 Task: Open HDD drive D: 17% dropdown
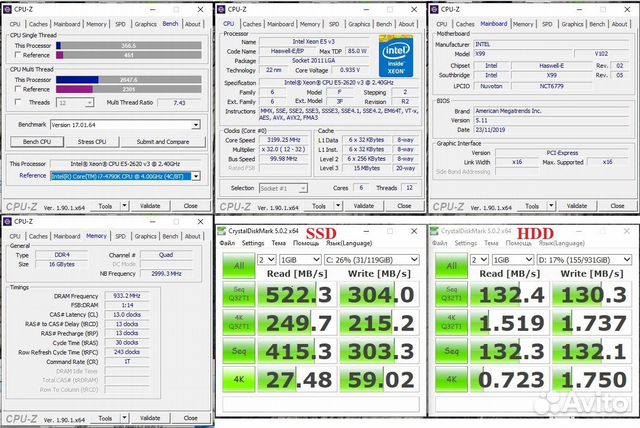(x=584, y=260)
